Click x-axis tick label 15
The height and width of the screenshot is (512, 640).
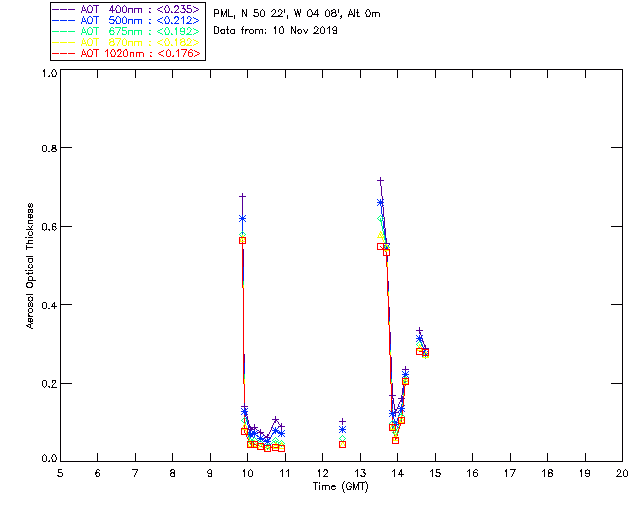coord(435,473)
